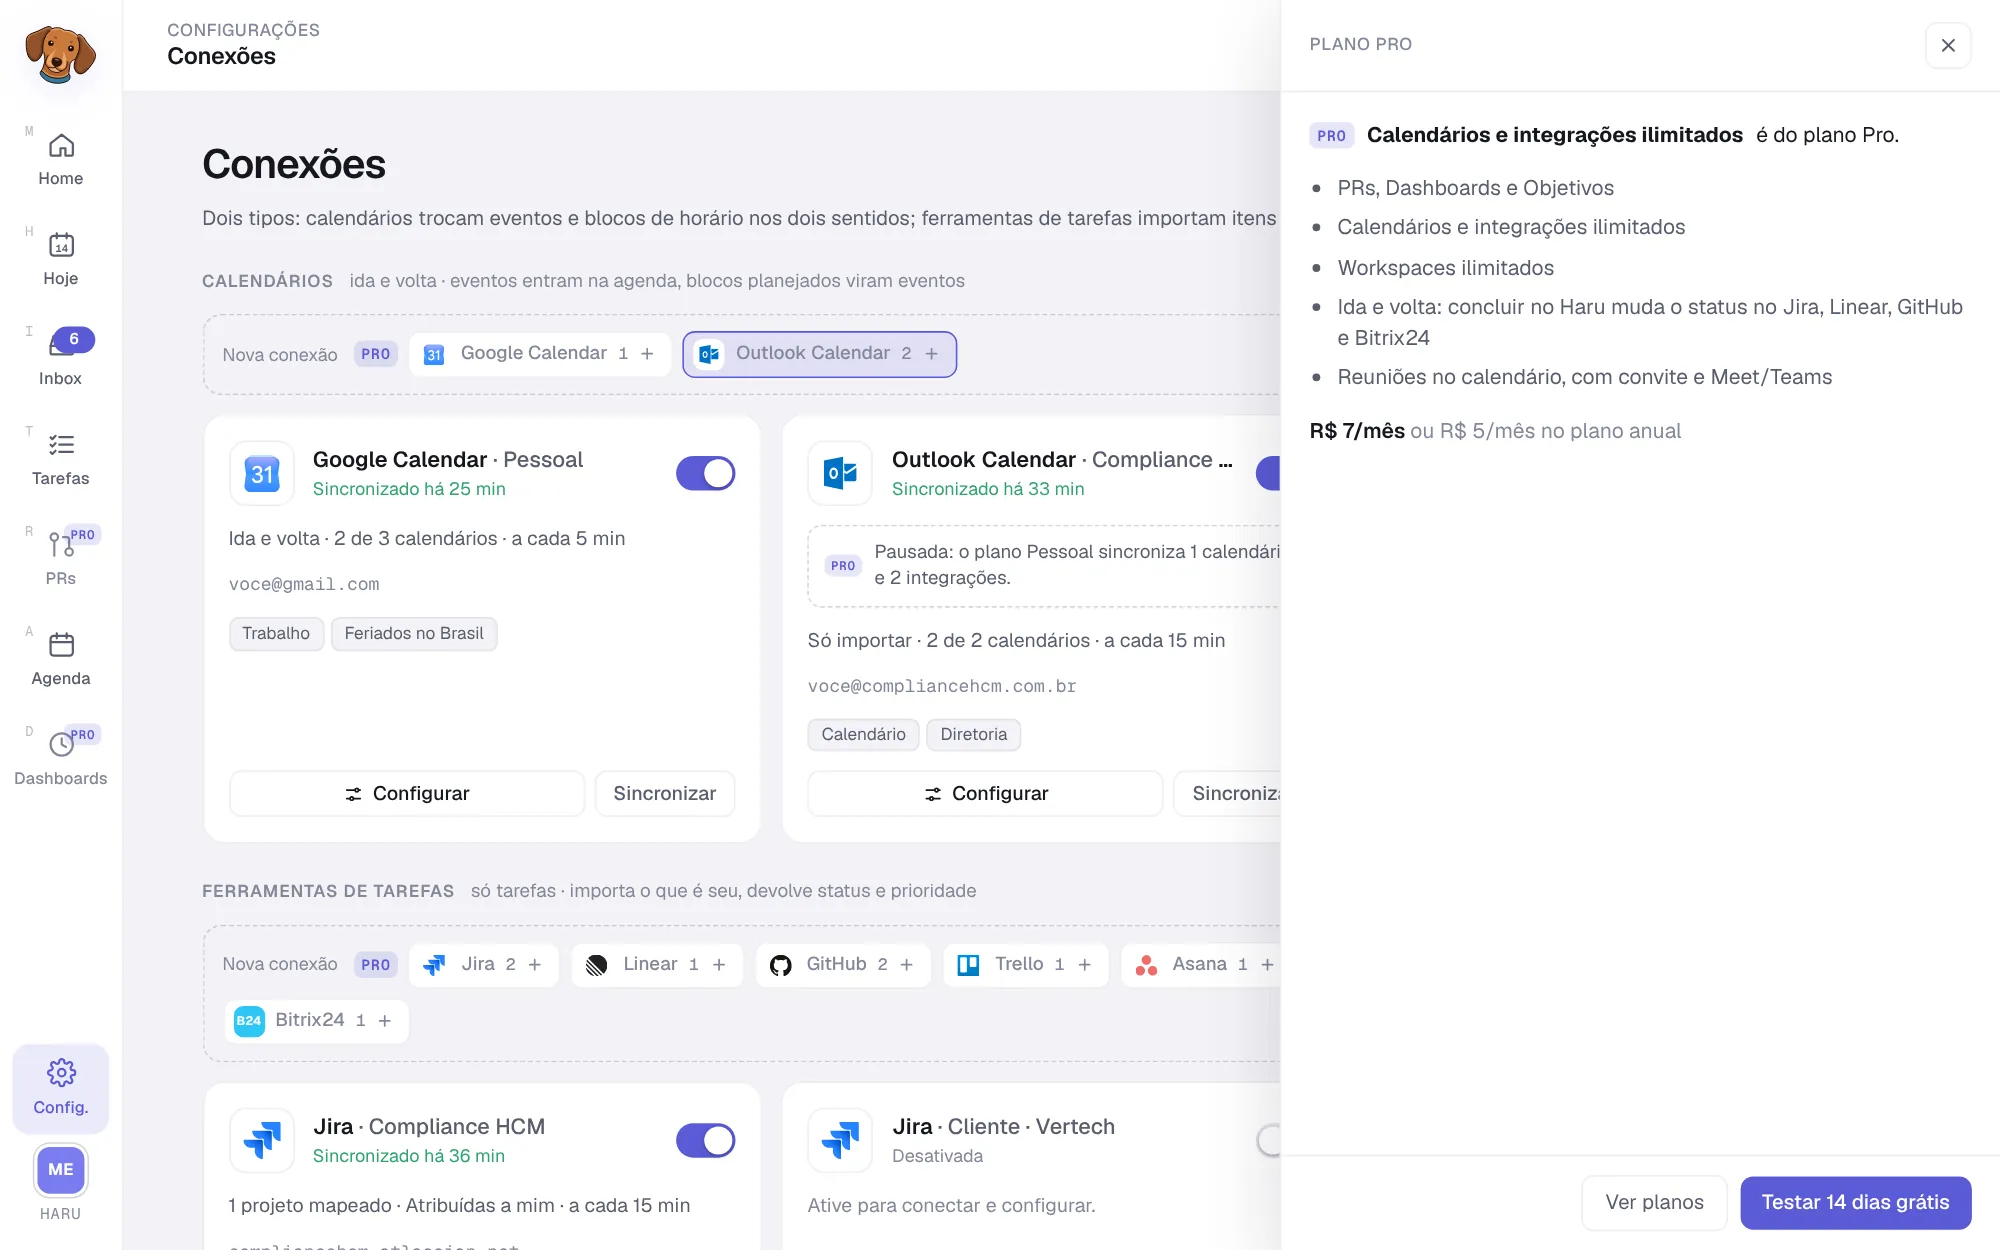
Task: Open Config. settings gear
Action: 61,1088
